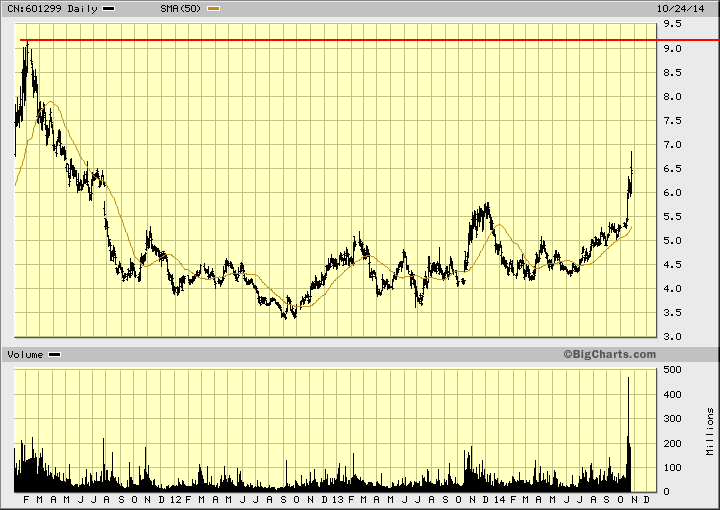Select the black swatch next to Volume

[54, 355]
